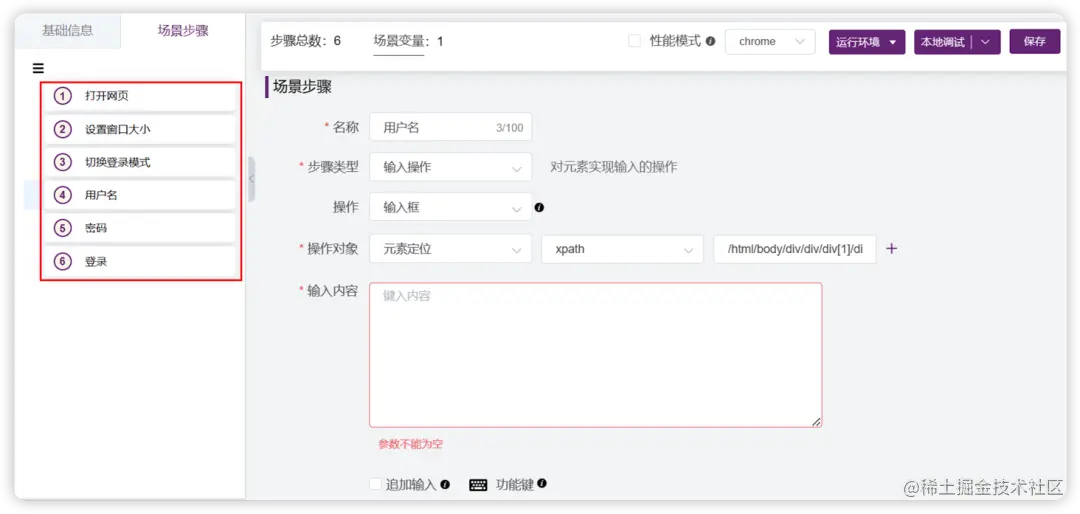The height and width of the screenshot is (514, 1080).
Task: Click the 步骤总数：6 label
Action: coord(305,41)
